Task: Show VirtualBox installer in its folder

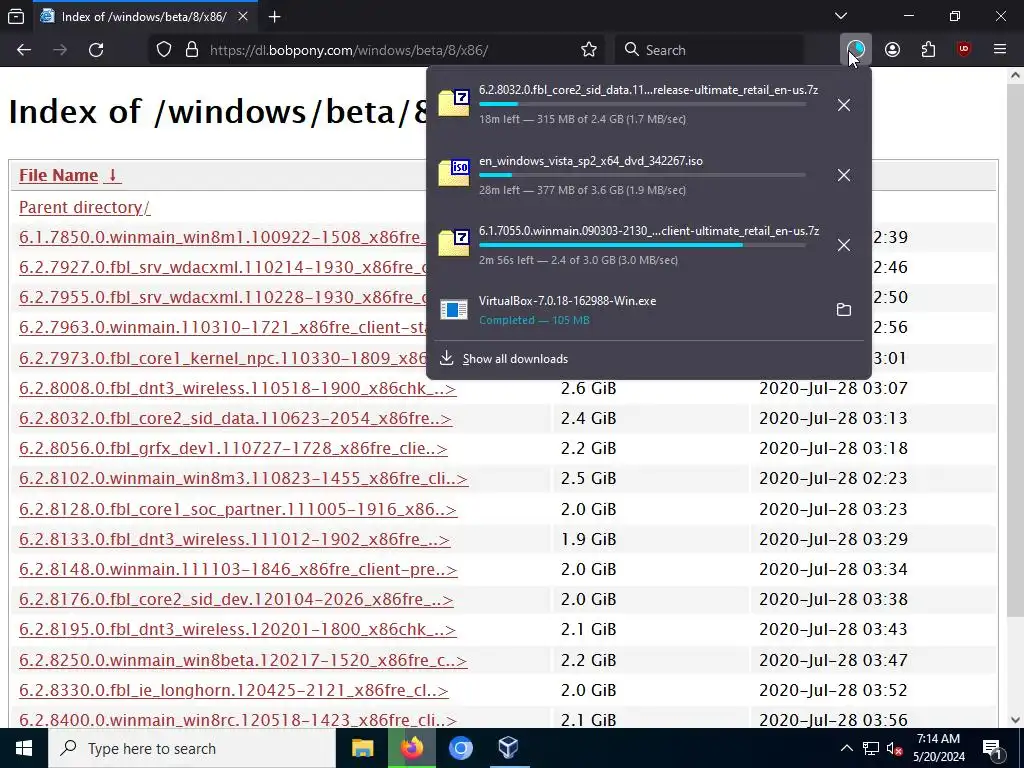Action: pos(844,310)
